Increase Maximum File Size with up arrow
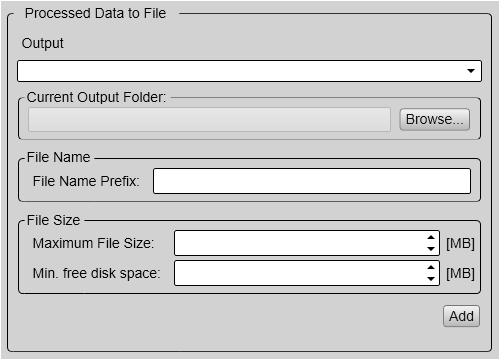Viewport: 500px width, 360px height. point(431,237)
